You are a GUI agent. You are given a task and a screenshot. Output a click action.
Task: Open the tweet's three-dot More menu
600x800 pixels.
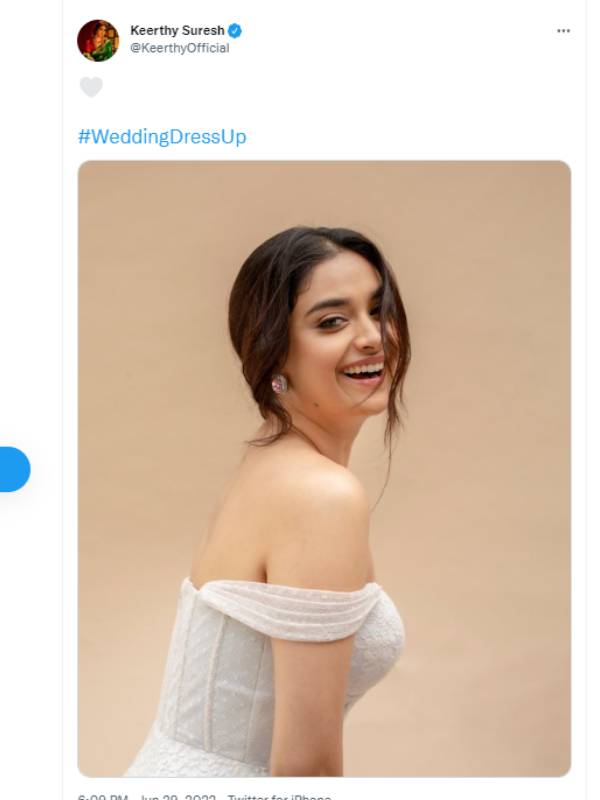[563, 31]
